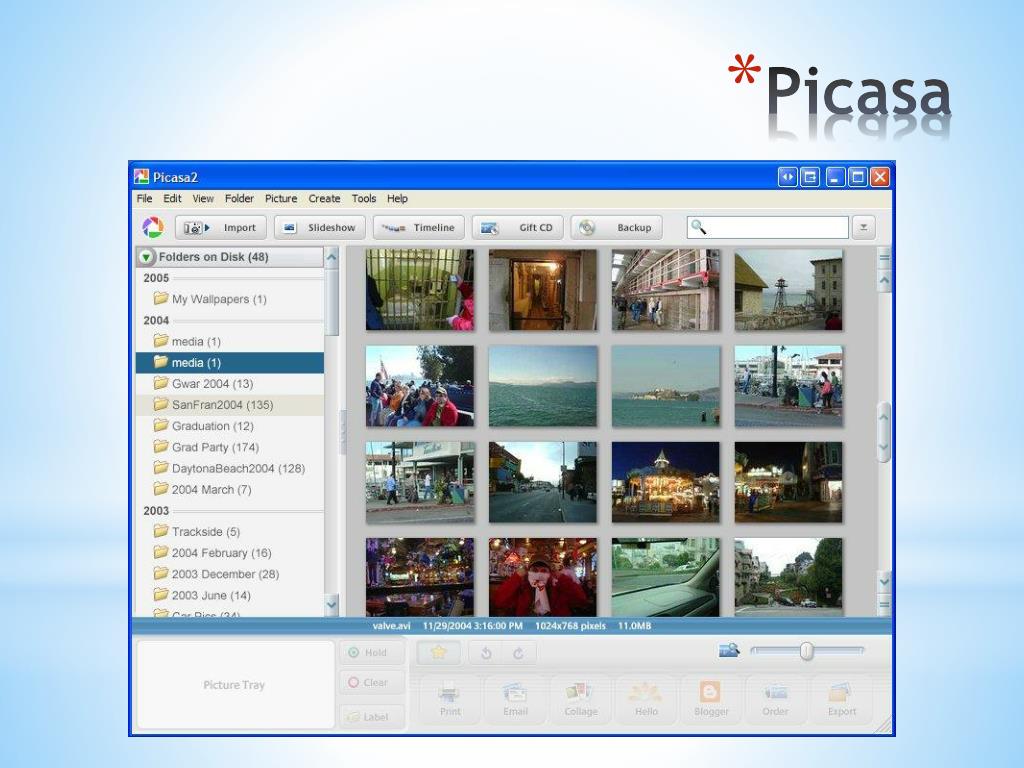The height and width of the screenshot is (768, 1024).
Task: Create a Gift CD
Action: pyautogui.click(x=517, y=227)
